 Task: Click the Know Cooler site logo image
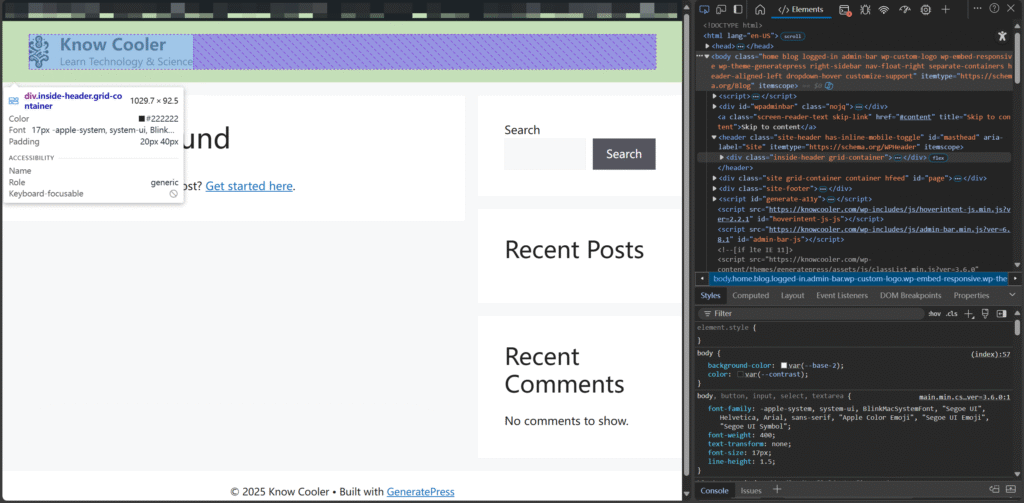(39, 52)
